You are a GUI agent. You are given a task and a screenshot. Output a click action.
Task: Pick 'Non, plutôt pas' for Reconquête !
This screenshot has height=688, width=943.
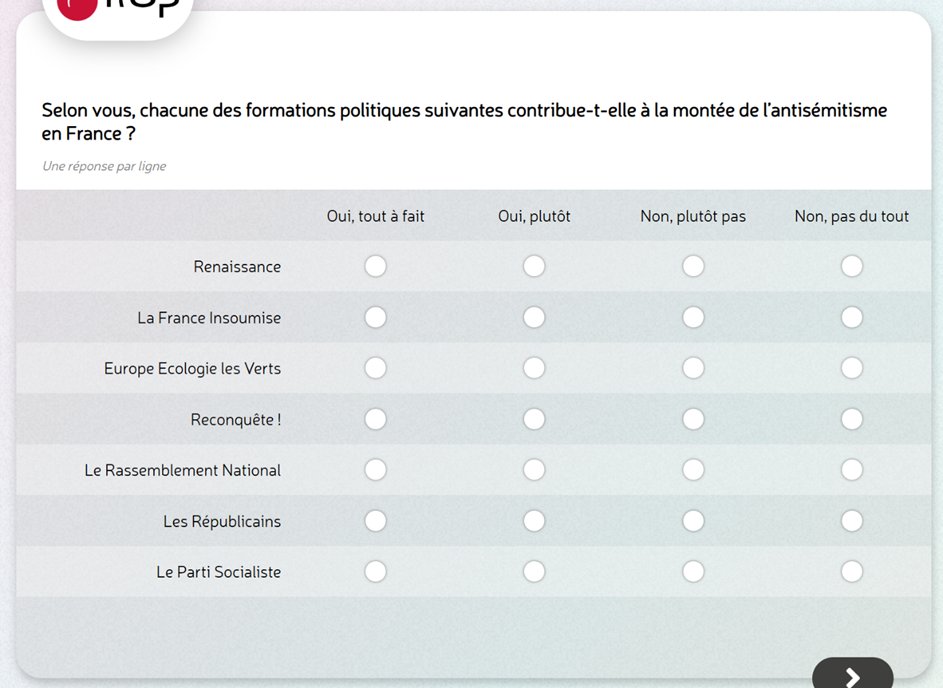click(693, 419)
